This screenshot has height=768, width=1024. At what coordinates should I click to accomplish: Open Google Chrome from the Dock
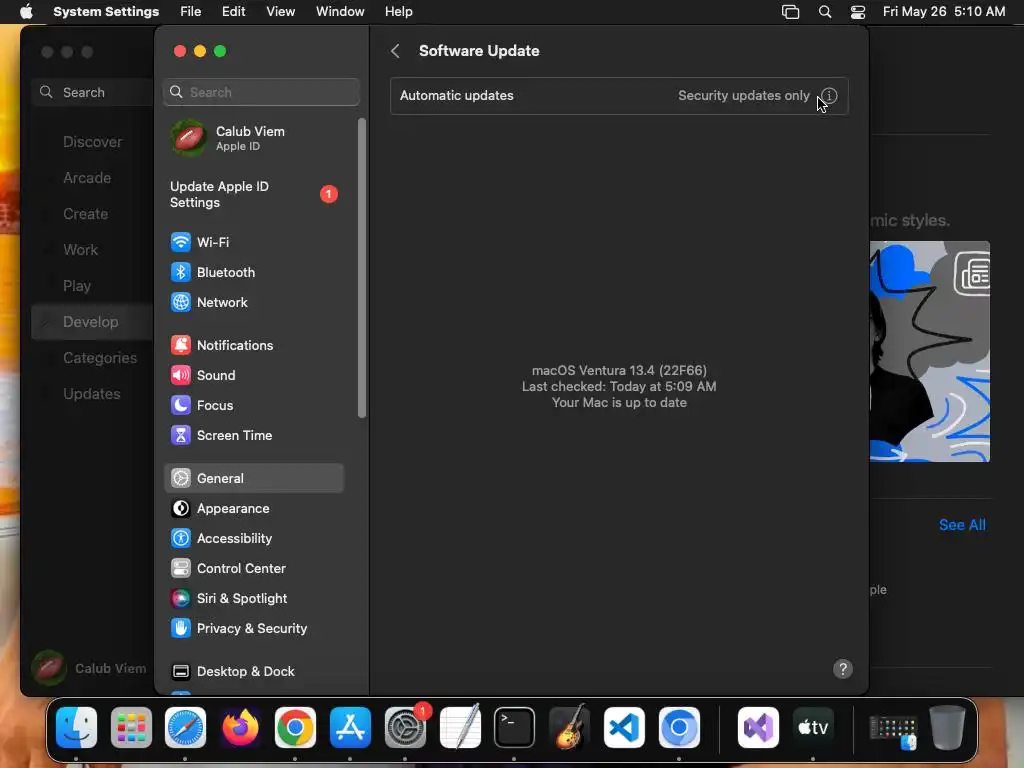point(295,728)
